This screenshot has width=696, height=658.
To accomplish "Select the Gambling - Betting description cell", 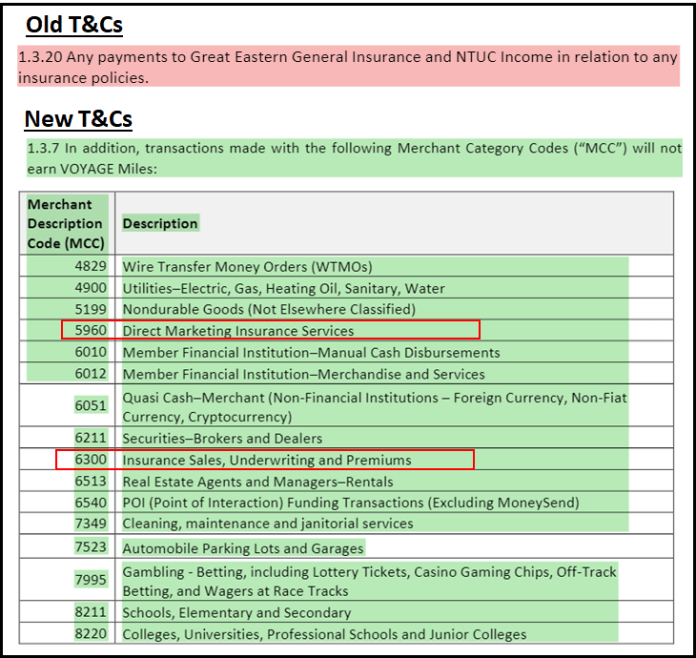I will pos(369,580).
